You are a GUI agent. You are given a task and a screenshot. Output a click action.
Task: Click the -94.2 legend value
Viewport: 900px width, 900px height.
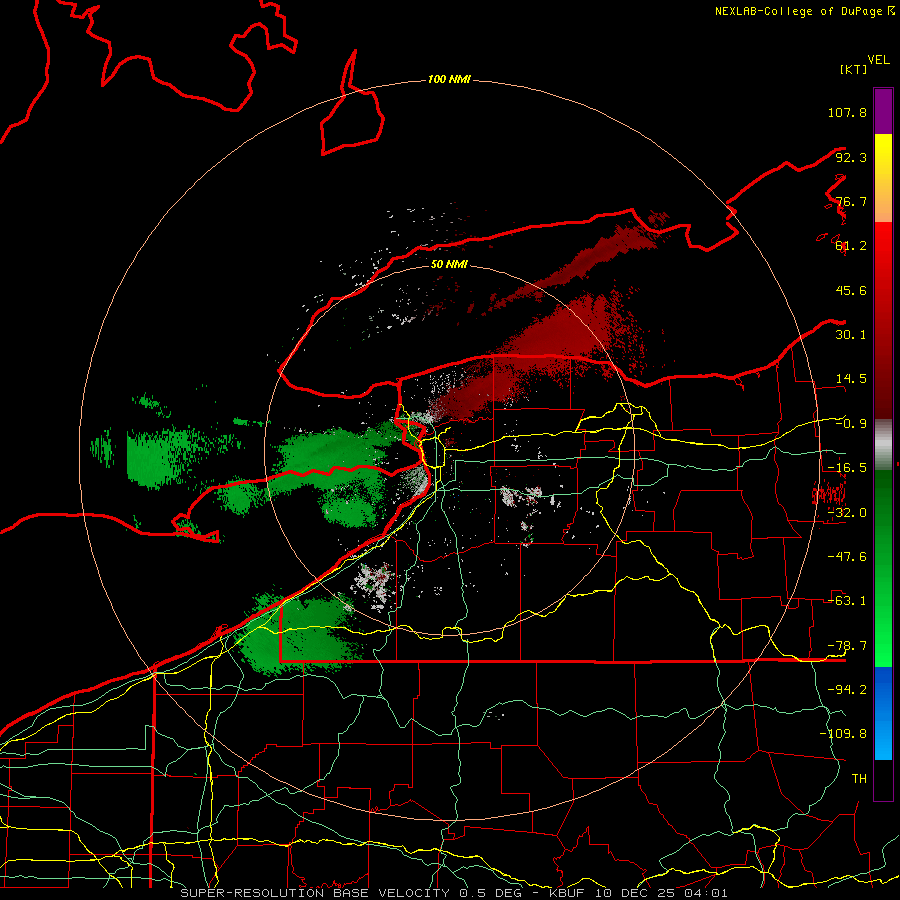click(x=847, y=690)
